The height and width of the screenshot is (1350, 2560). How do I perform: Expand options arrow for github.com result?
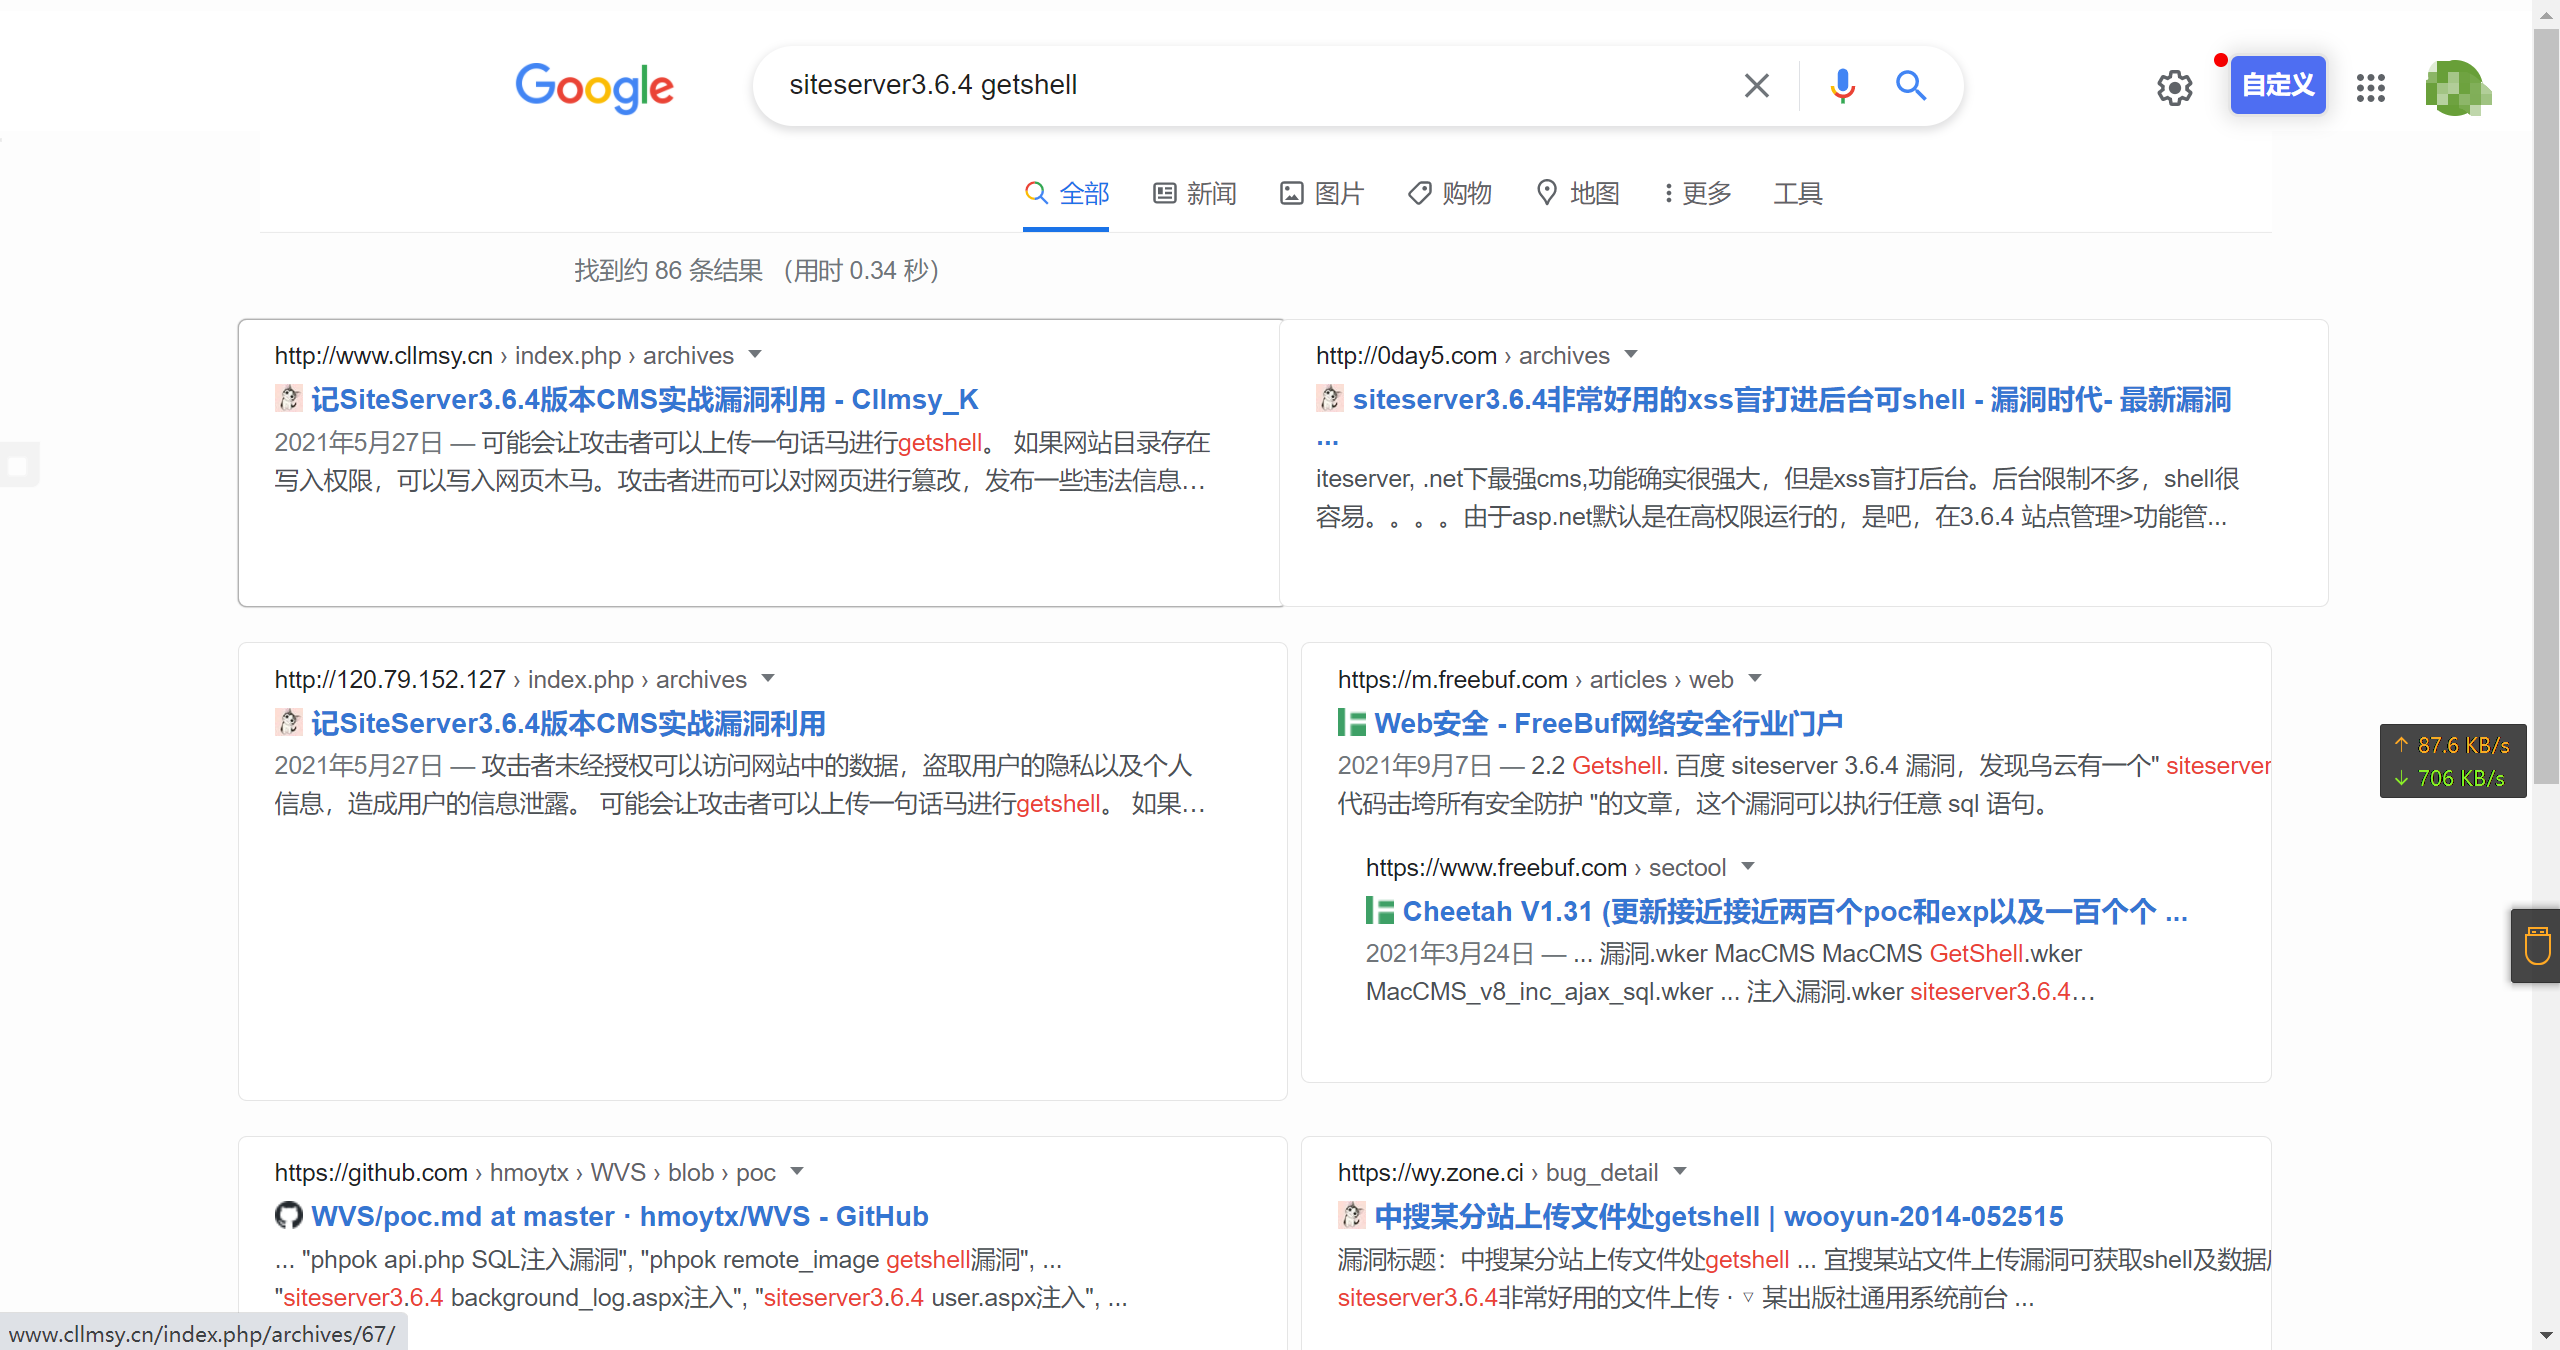pos(797,1172)
